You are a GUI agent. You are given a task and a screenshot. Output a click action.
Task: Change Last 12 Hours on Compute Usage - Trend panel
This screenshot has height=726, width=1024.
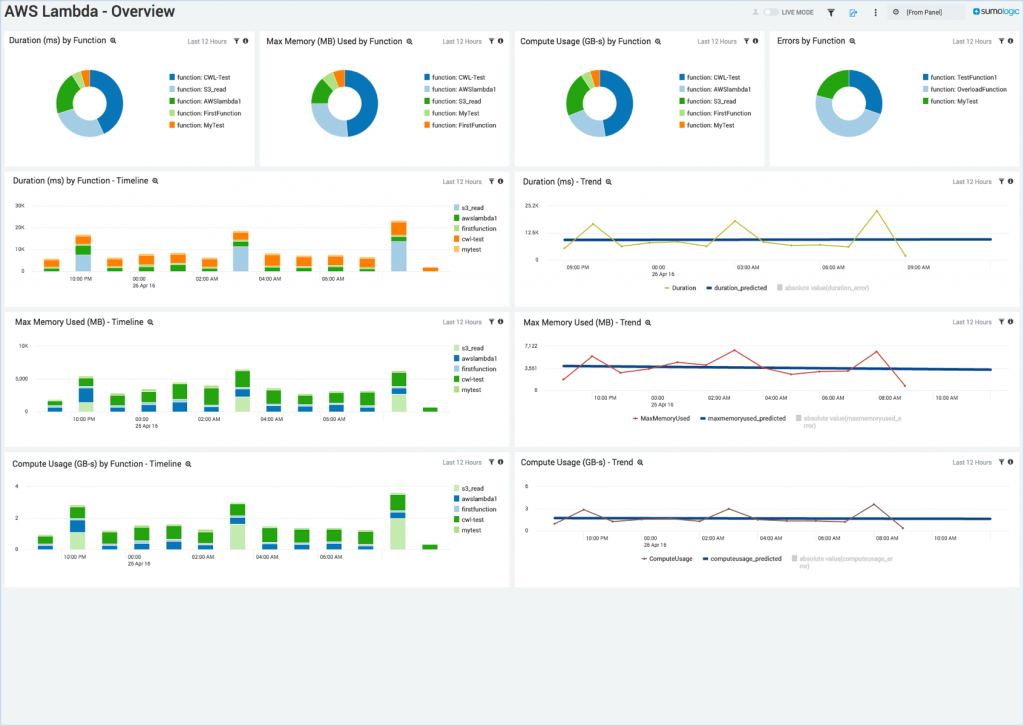[972, 463]
